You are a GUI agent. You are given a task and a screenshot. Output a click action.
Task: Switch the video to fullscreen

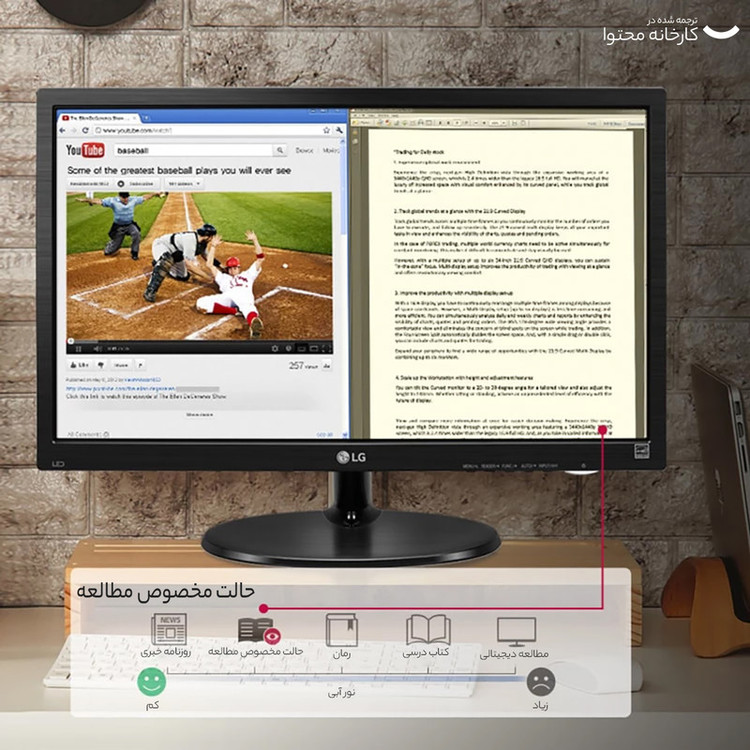[x=324, y=348]
